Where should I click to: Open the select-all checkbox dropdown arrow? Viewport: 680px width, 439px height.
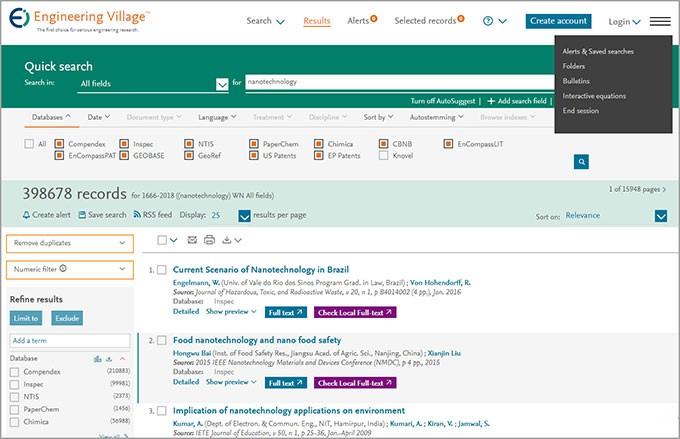pos(173,240)
